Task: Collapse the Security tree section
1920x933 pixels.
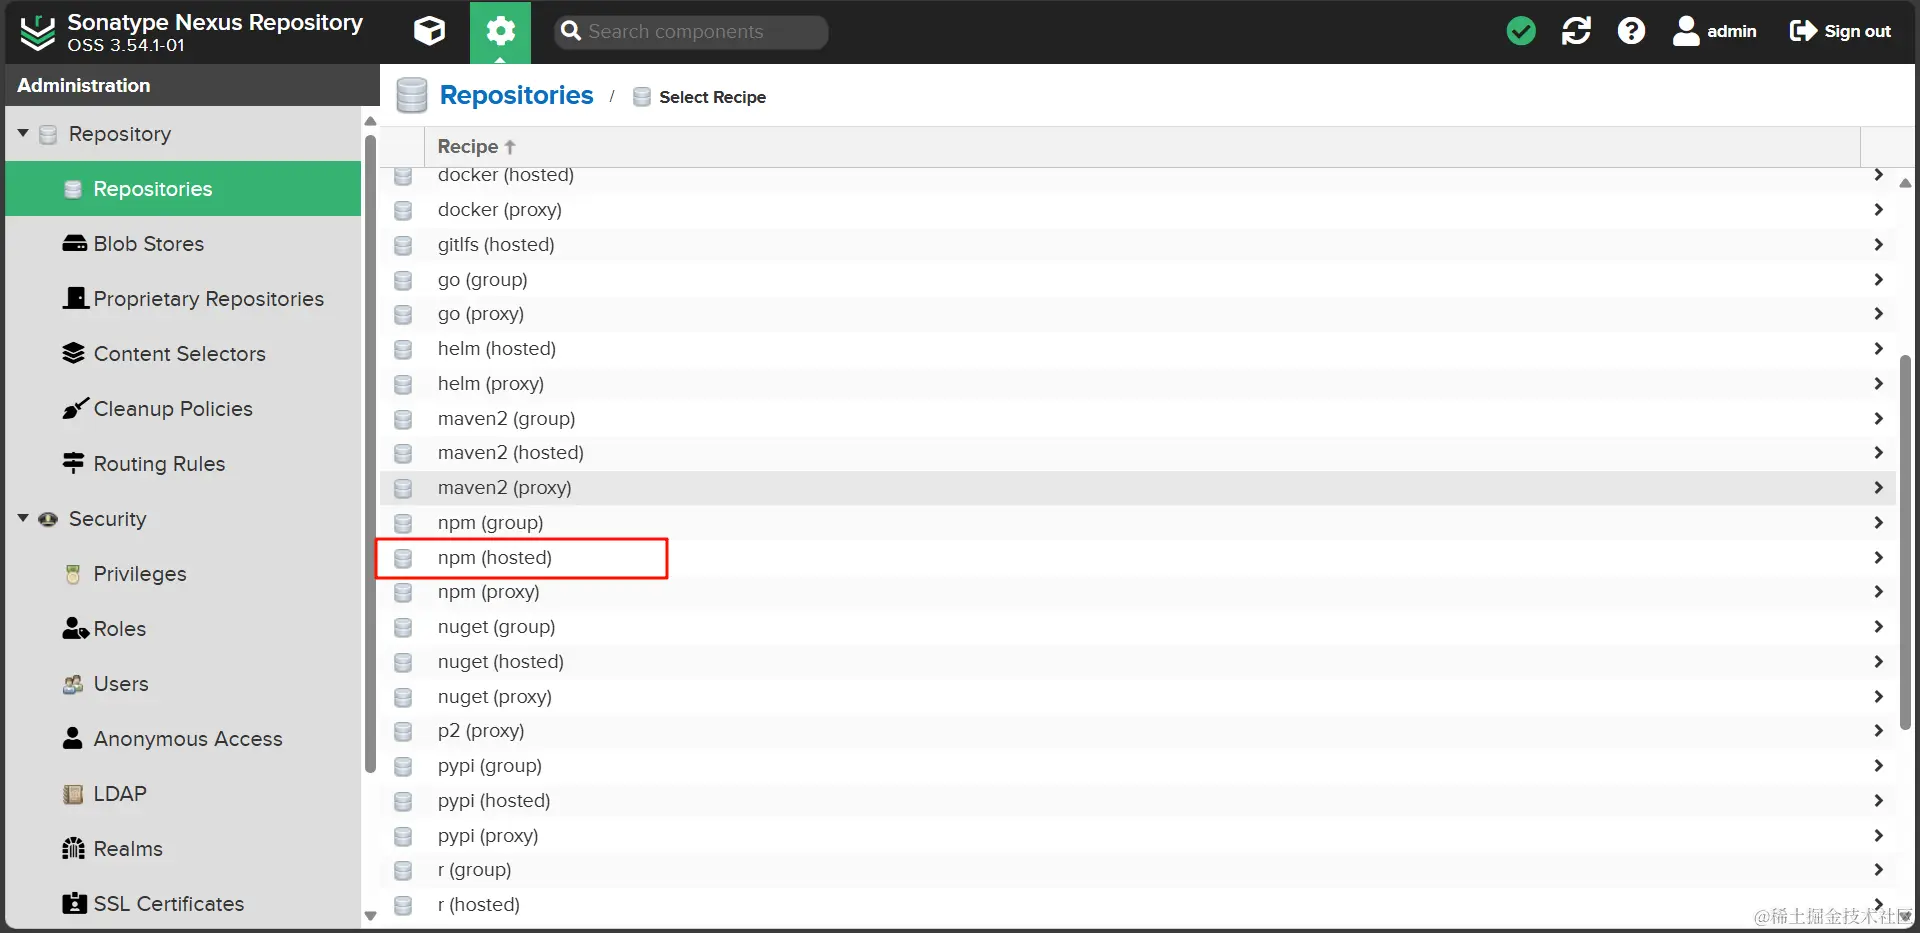Action: pyautogui.click(x=23, y=518)
